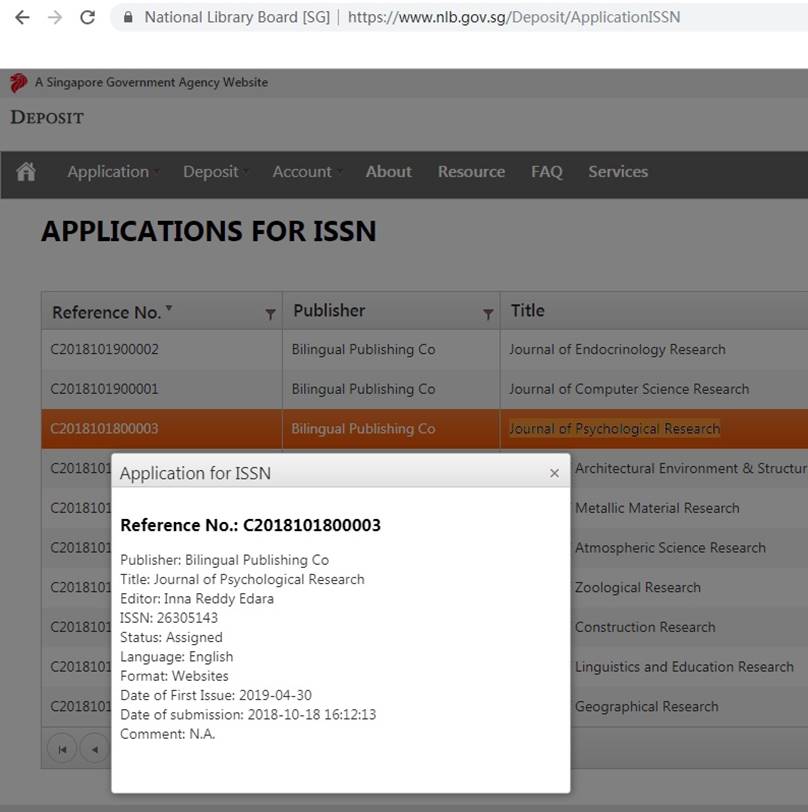Viewport: 808px width, 812px height.
Task: Open filter for Publisher column
Action: coord(487,314)
